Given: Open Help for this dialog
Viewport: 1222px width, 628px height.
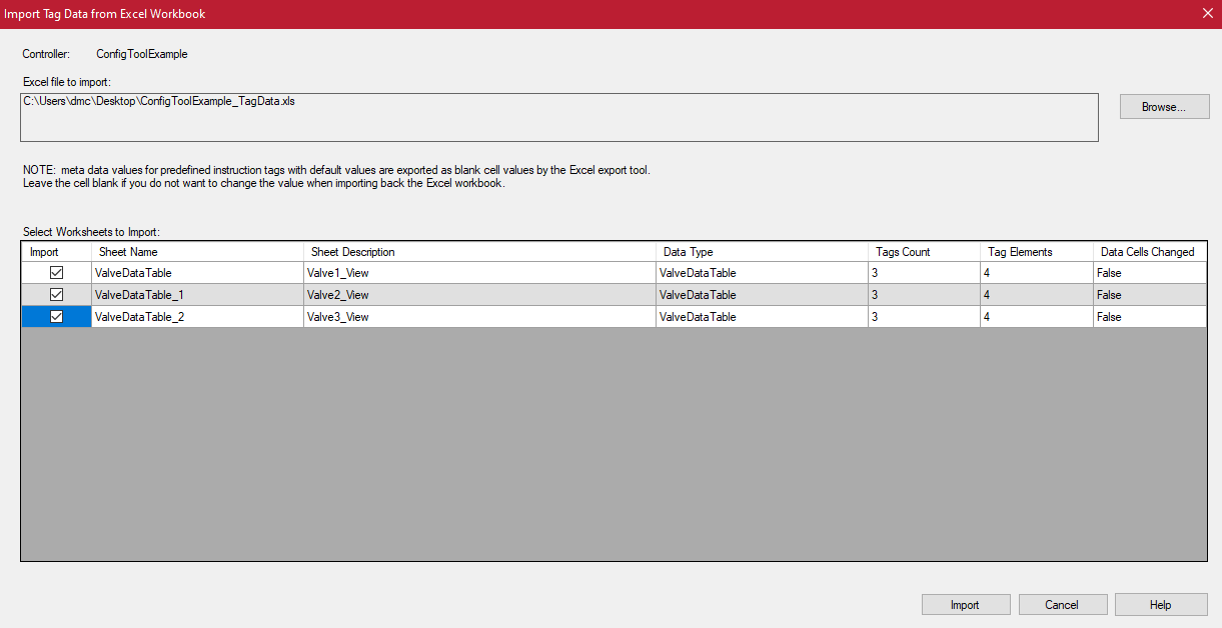Looking at the screenshot, I should pos(1159,605).
